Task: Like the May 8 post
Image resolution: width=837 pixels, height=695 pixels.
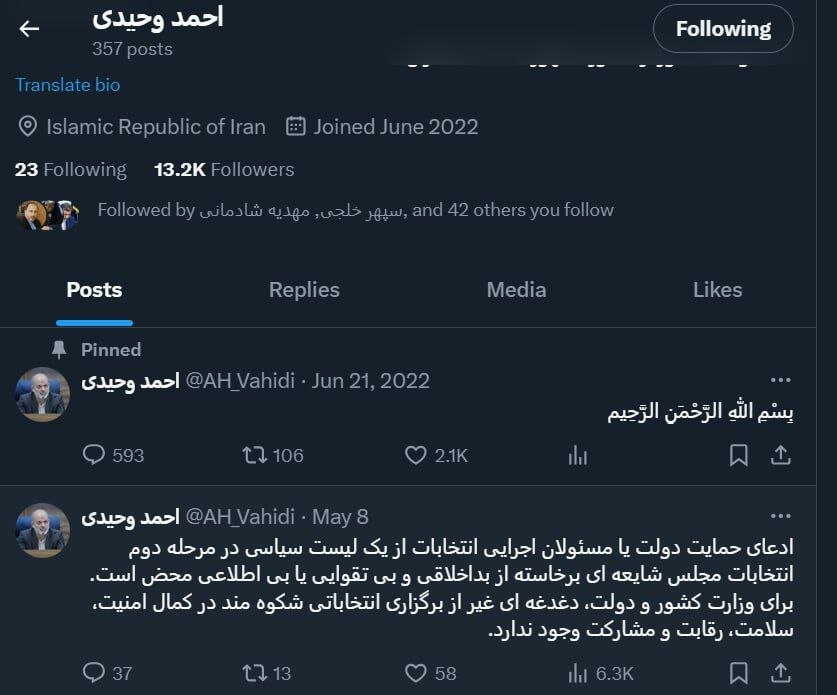Action: [416, 673]
